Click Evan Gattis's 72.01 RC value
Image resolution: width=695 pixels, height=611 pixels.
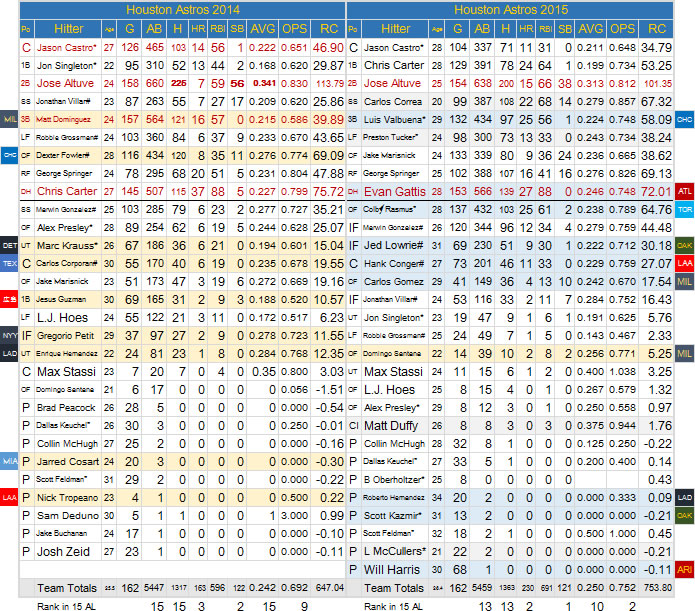click(656, 192)
